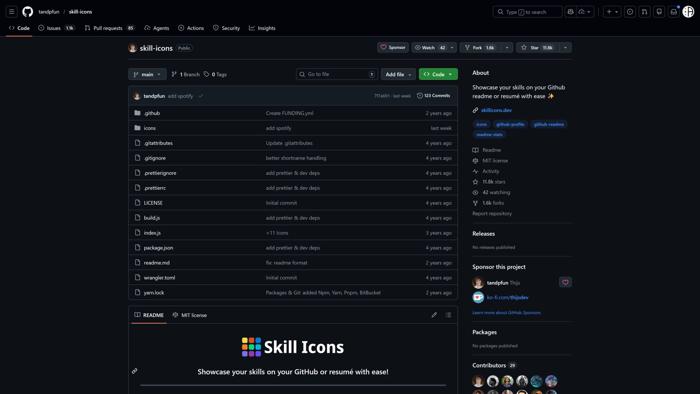Click the header search box
This screenshot has height=394, width=700.
pyautogui.click(x=527, y=12)
